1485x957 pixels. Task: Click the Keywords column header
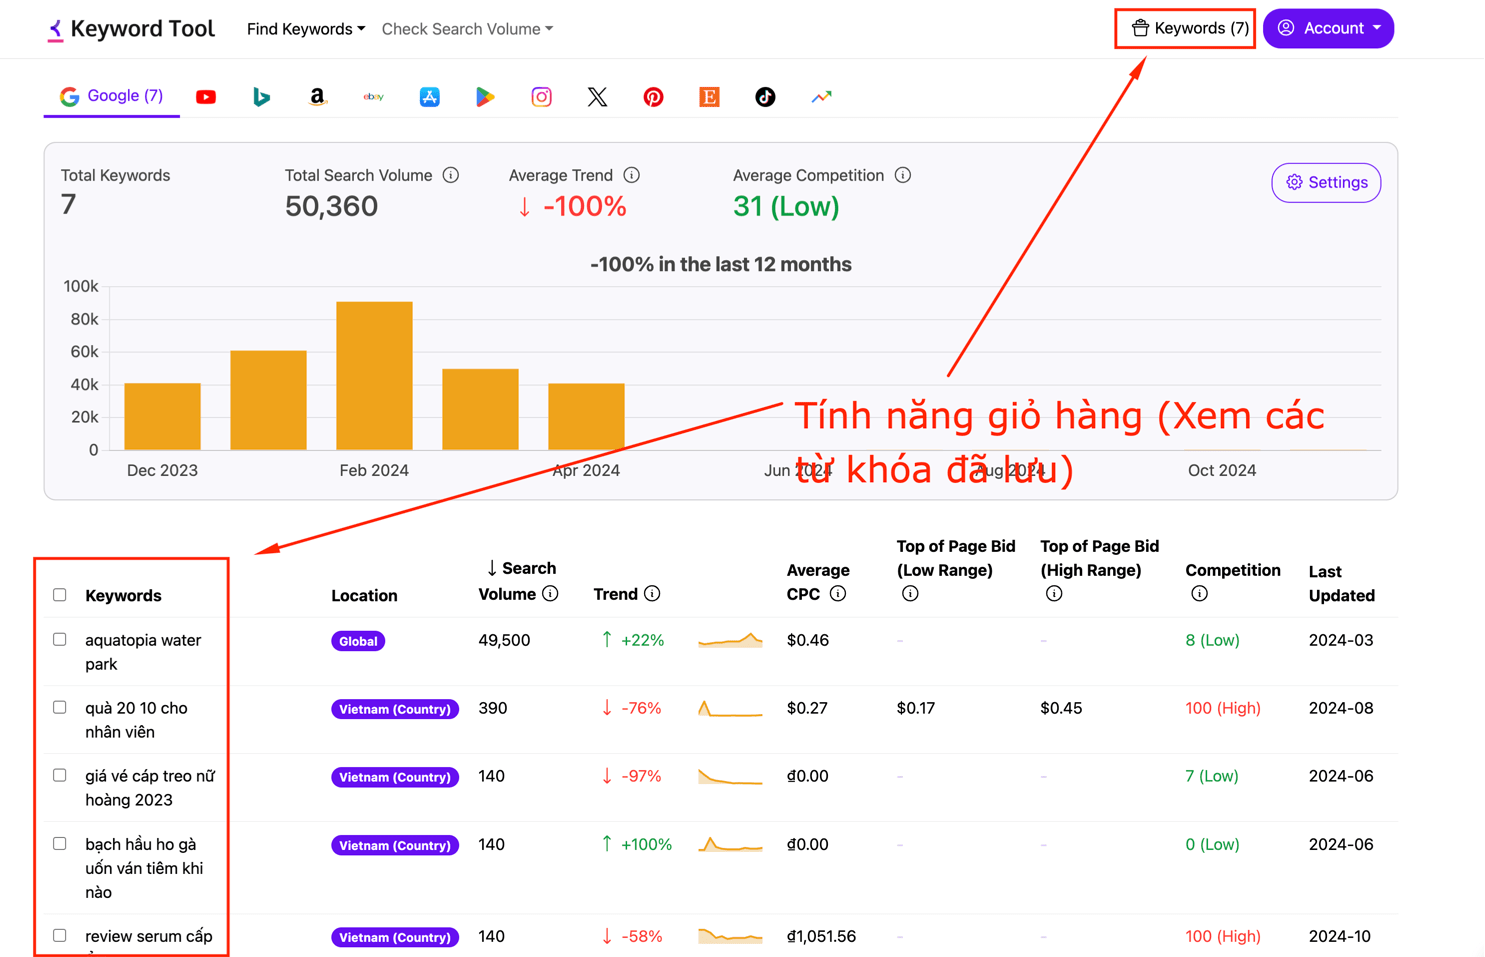click(123, 596)
